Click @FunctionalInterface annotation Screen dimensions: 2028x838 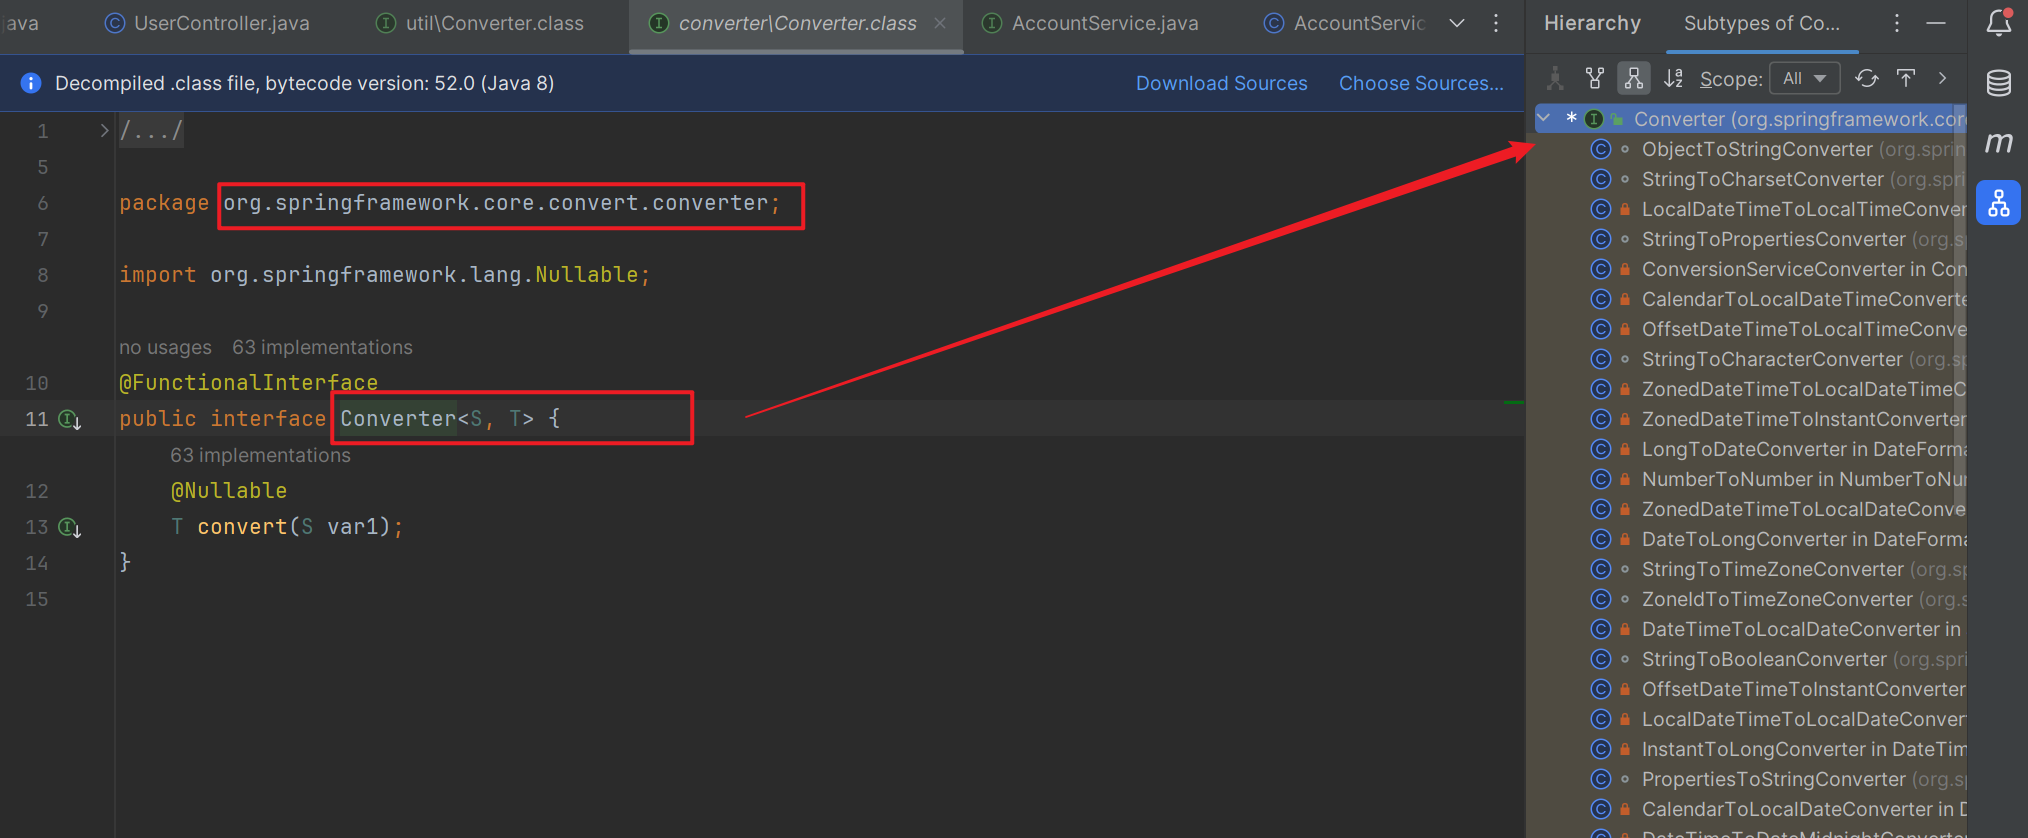(x=249, y=383)
